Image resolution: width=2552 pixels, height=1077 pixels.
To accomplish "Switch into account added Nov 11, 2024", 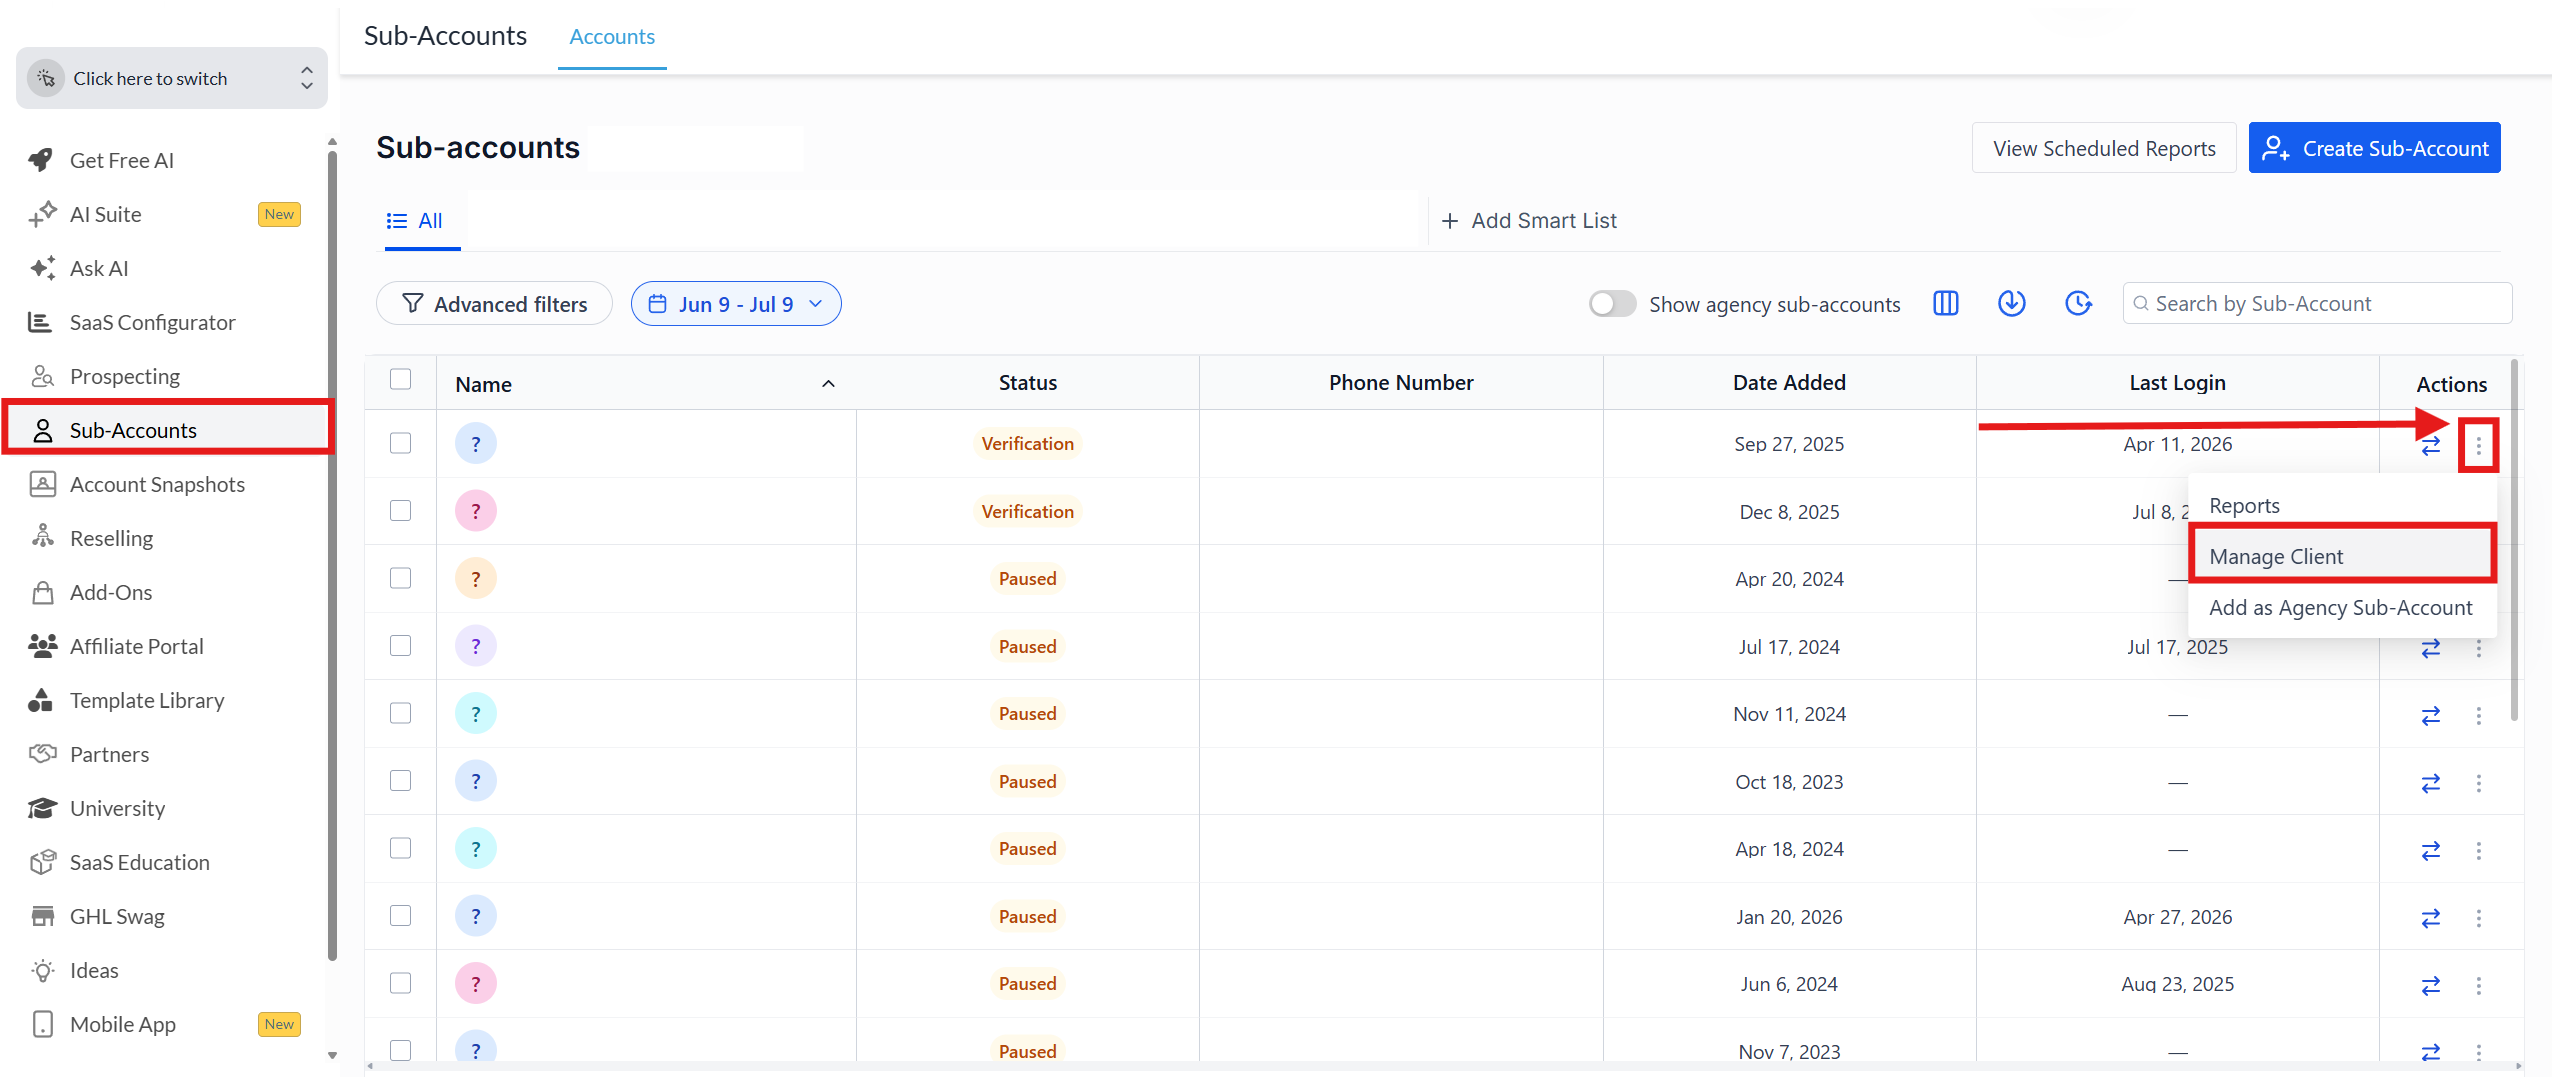I will point(2430,715).
